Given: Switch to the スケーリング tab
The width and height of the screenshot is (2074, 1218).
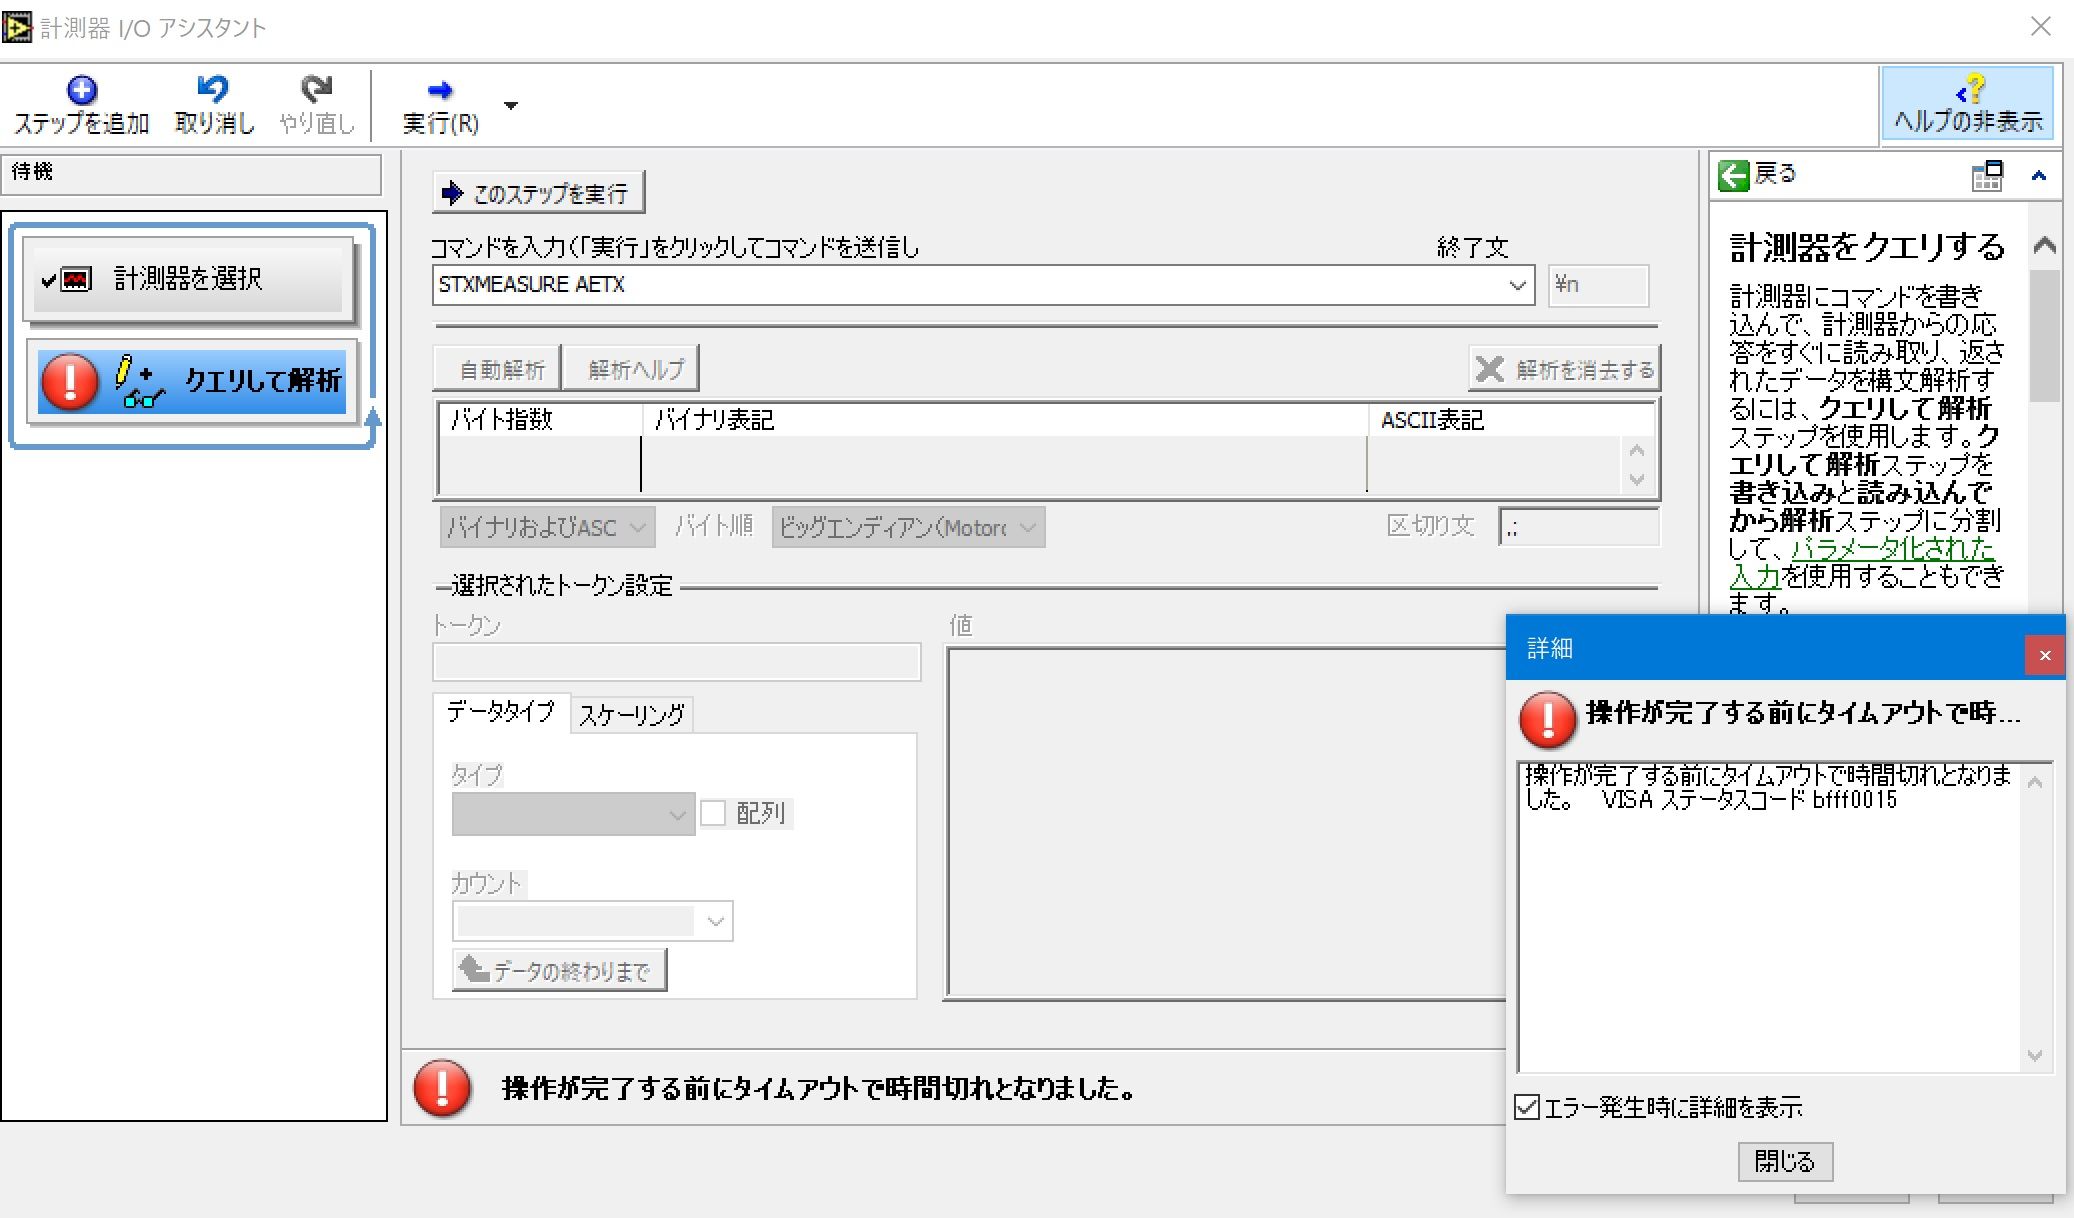Looking at the screenshot, I should tap(631, 715).
